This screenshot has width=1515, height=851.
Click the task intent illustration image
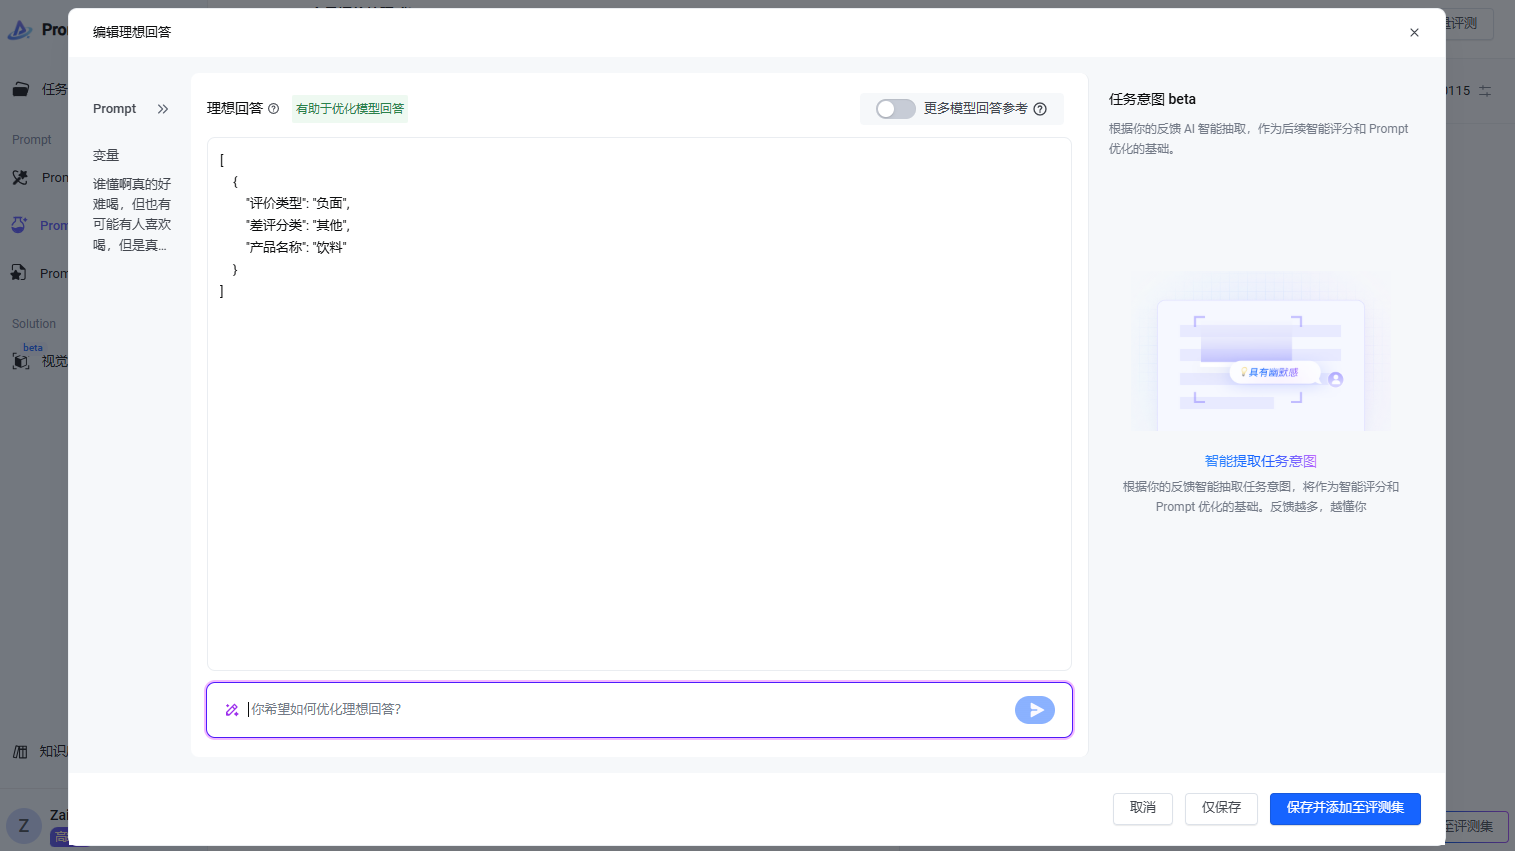tap(1260, 351)
